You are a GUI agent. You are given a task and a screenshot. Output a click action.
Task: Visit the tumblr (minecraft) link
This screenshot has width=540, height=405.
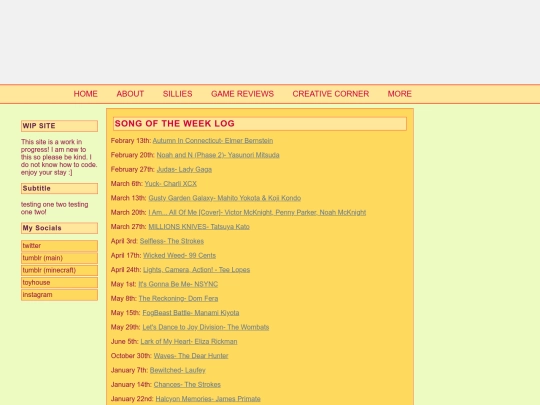(59, 270)
